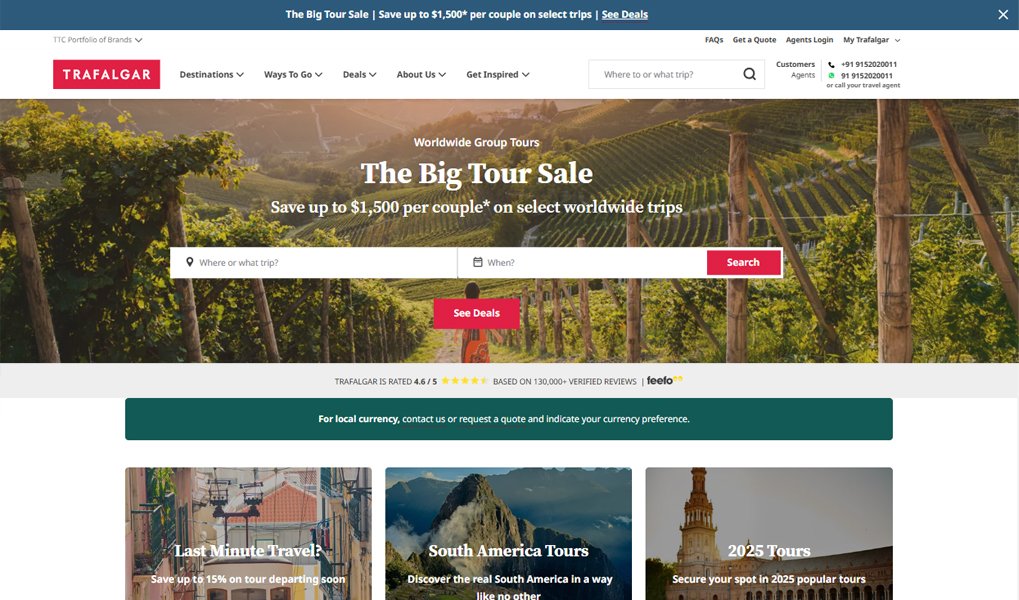1019x600 pixels.
Task: Open the Get a Quote link
Action: point(754,40)
